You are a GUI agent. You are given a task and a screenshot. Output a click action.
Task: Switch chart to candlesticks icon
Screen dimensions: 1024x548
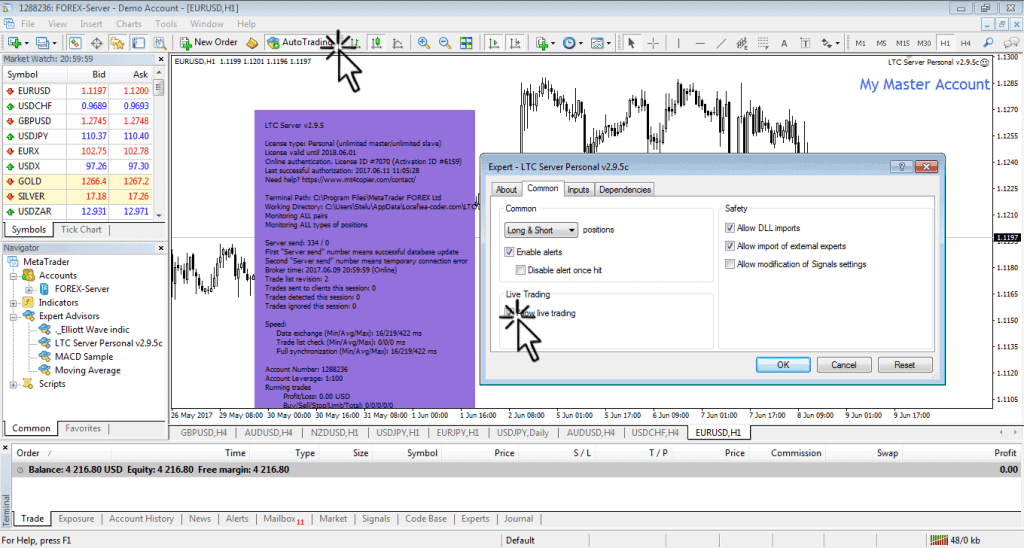point(377,43)
